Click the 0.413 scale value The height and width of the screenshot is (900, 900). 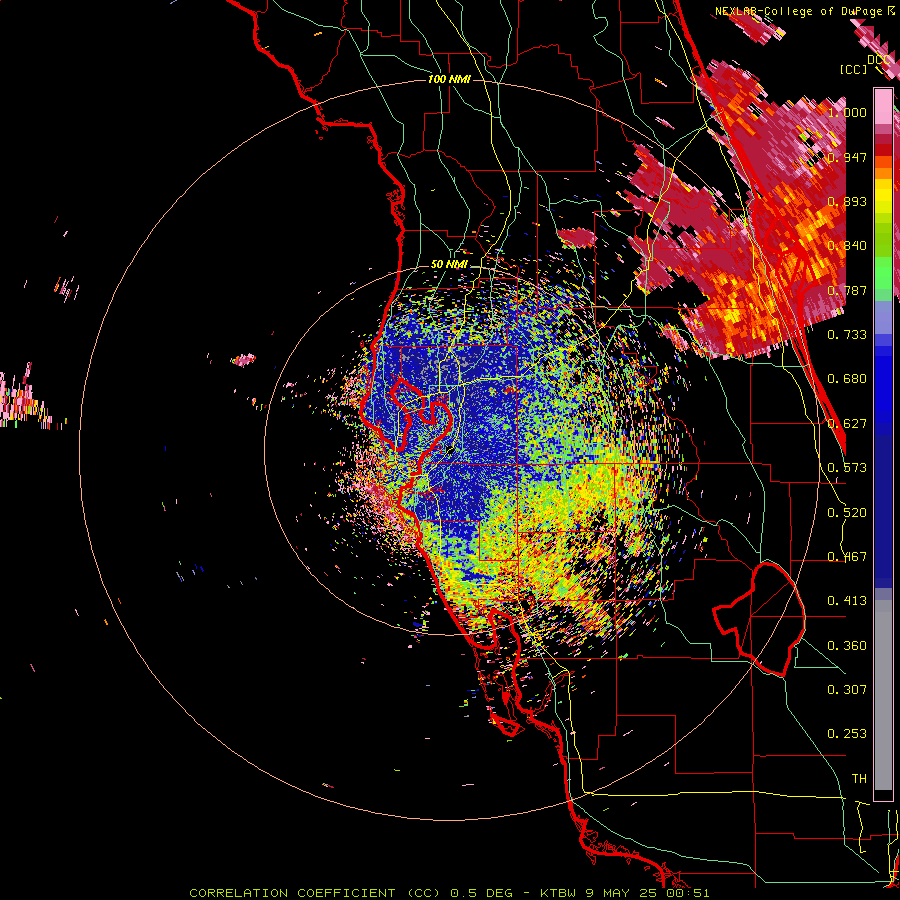[x=847, y=600]
